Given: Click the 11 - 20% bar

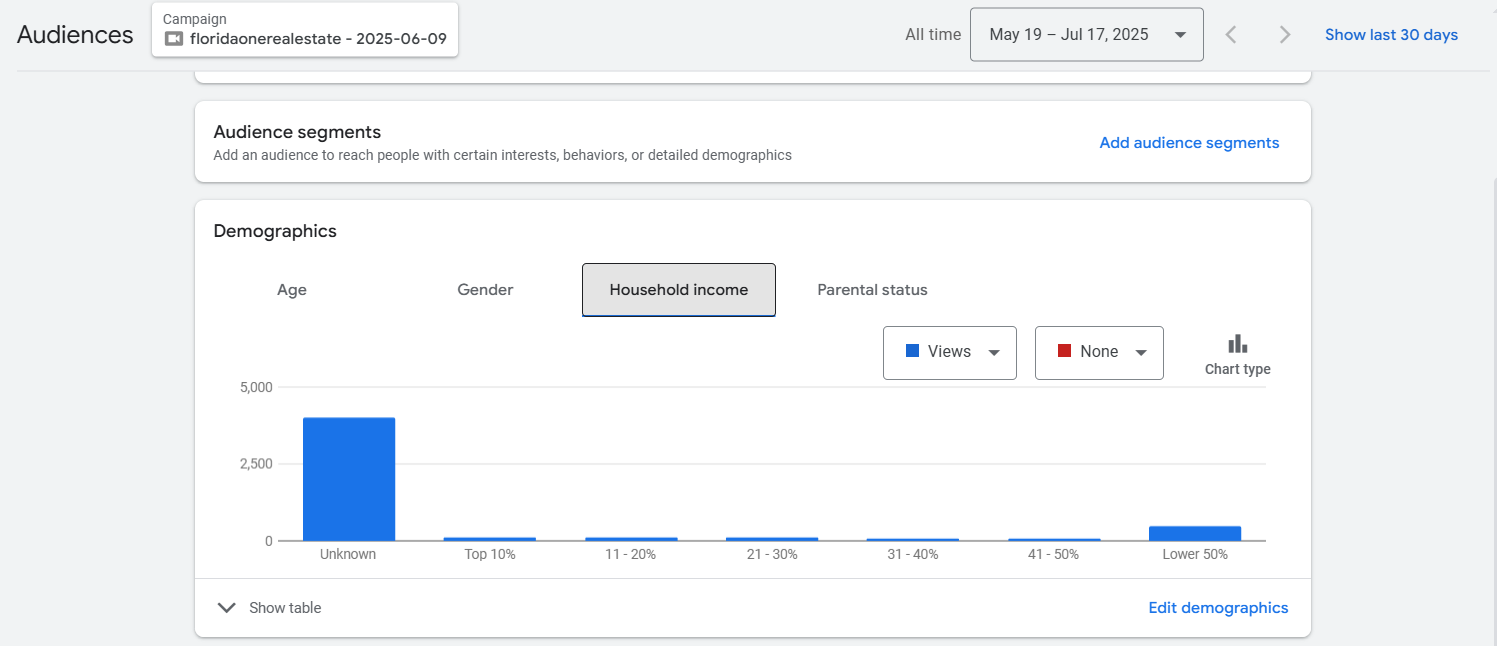Looking at the screenshot, I should (x=631, y=539).
